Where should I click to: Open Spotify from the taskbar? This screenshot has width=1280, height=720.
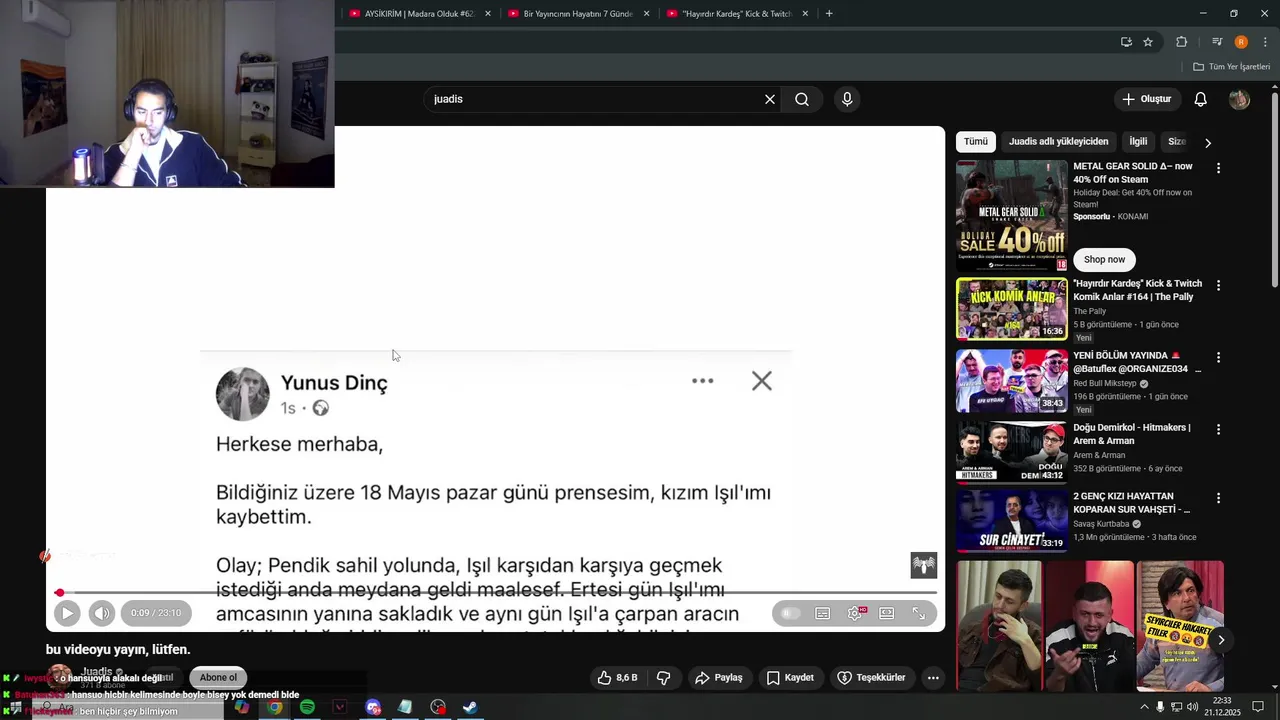(307, 707)
